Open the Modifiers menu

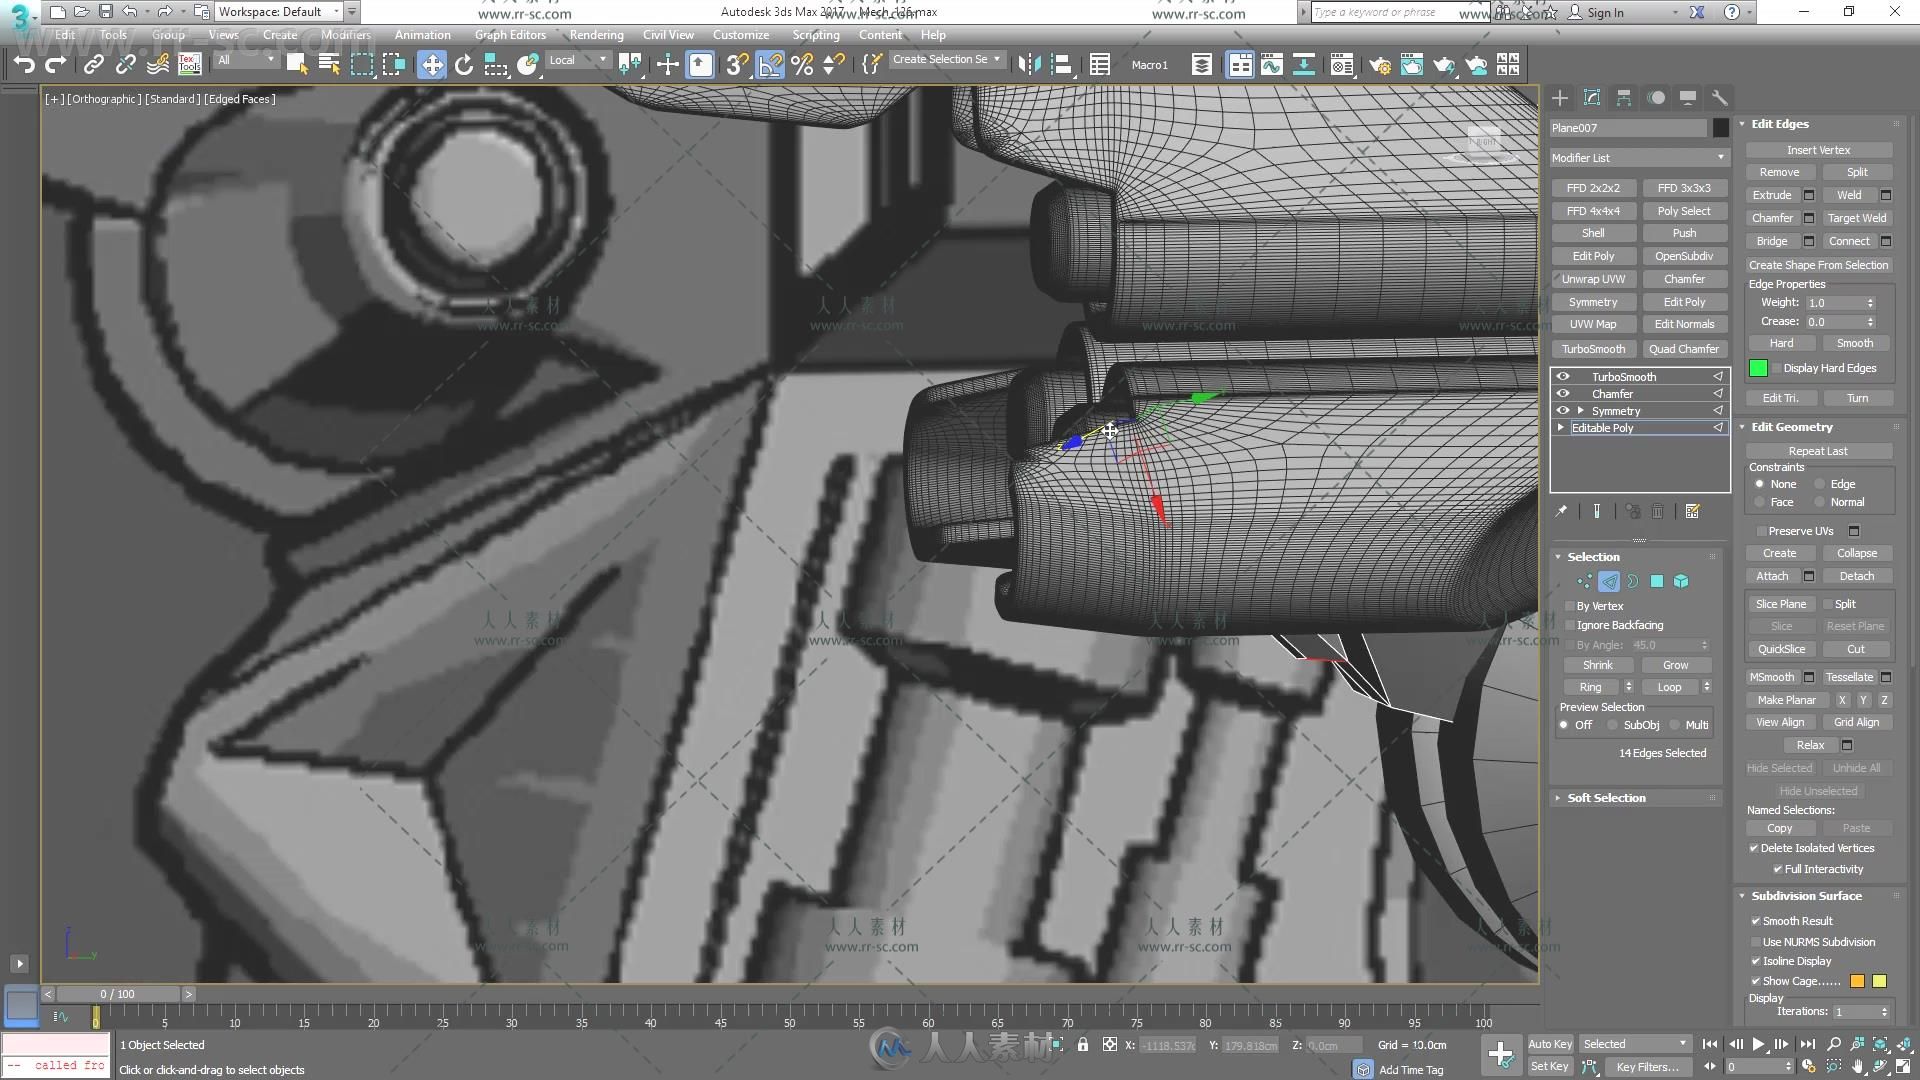click(345, 34)
